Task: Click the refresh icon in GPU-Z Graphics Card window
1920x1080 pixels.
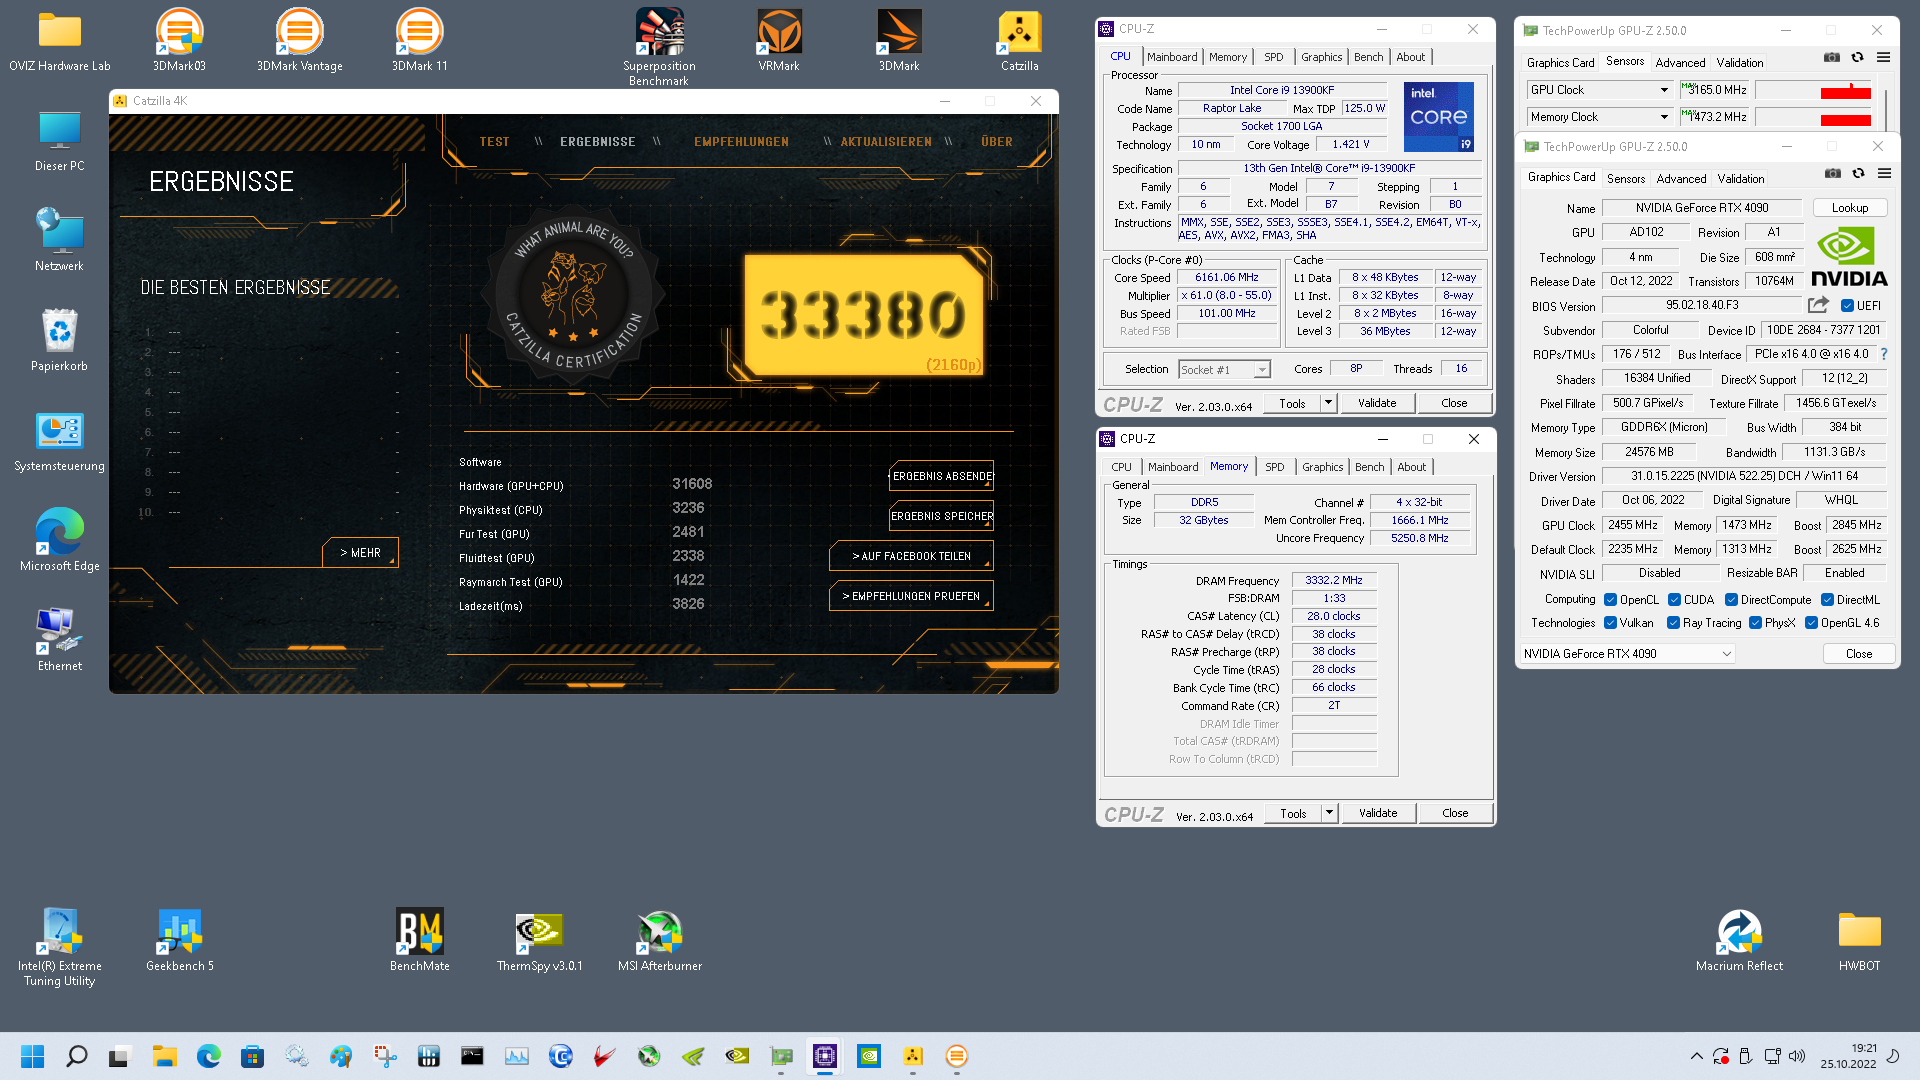Action: (1858, 173)
